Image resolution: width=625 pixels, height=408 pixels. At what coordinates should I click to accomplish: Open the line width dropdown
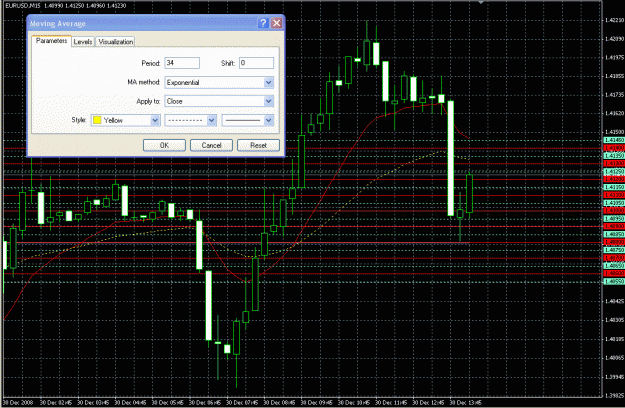[x=248, y=120]
